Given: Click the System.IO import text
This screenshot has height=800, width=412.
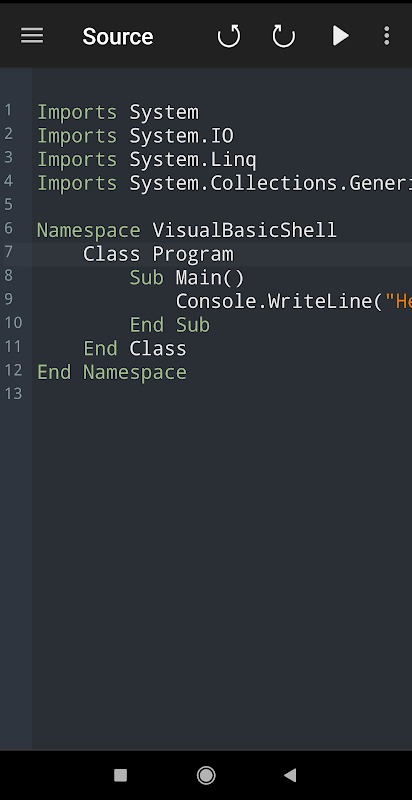Looking at the screenshot, I should [181, 136].
